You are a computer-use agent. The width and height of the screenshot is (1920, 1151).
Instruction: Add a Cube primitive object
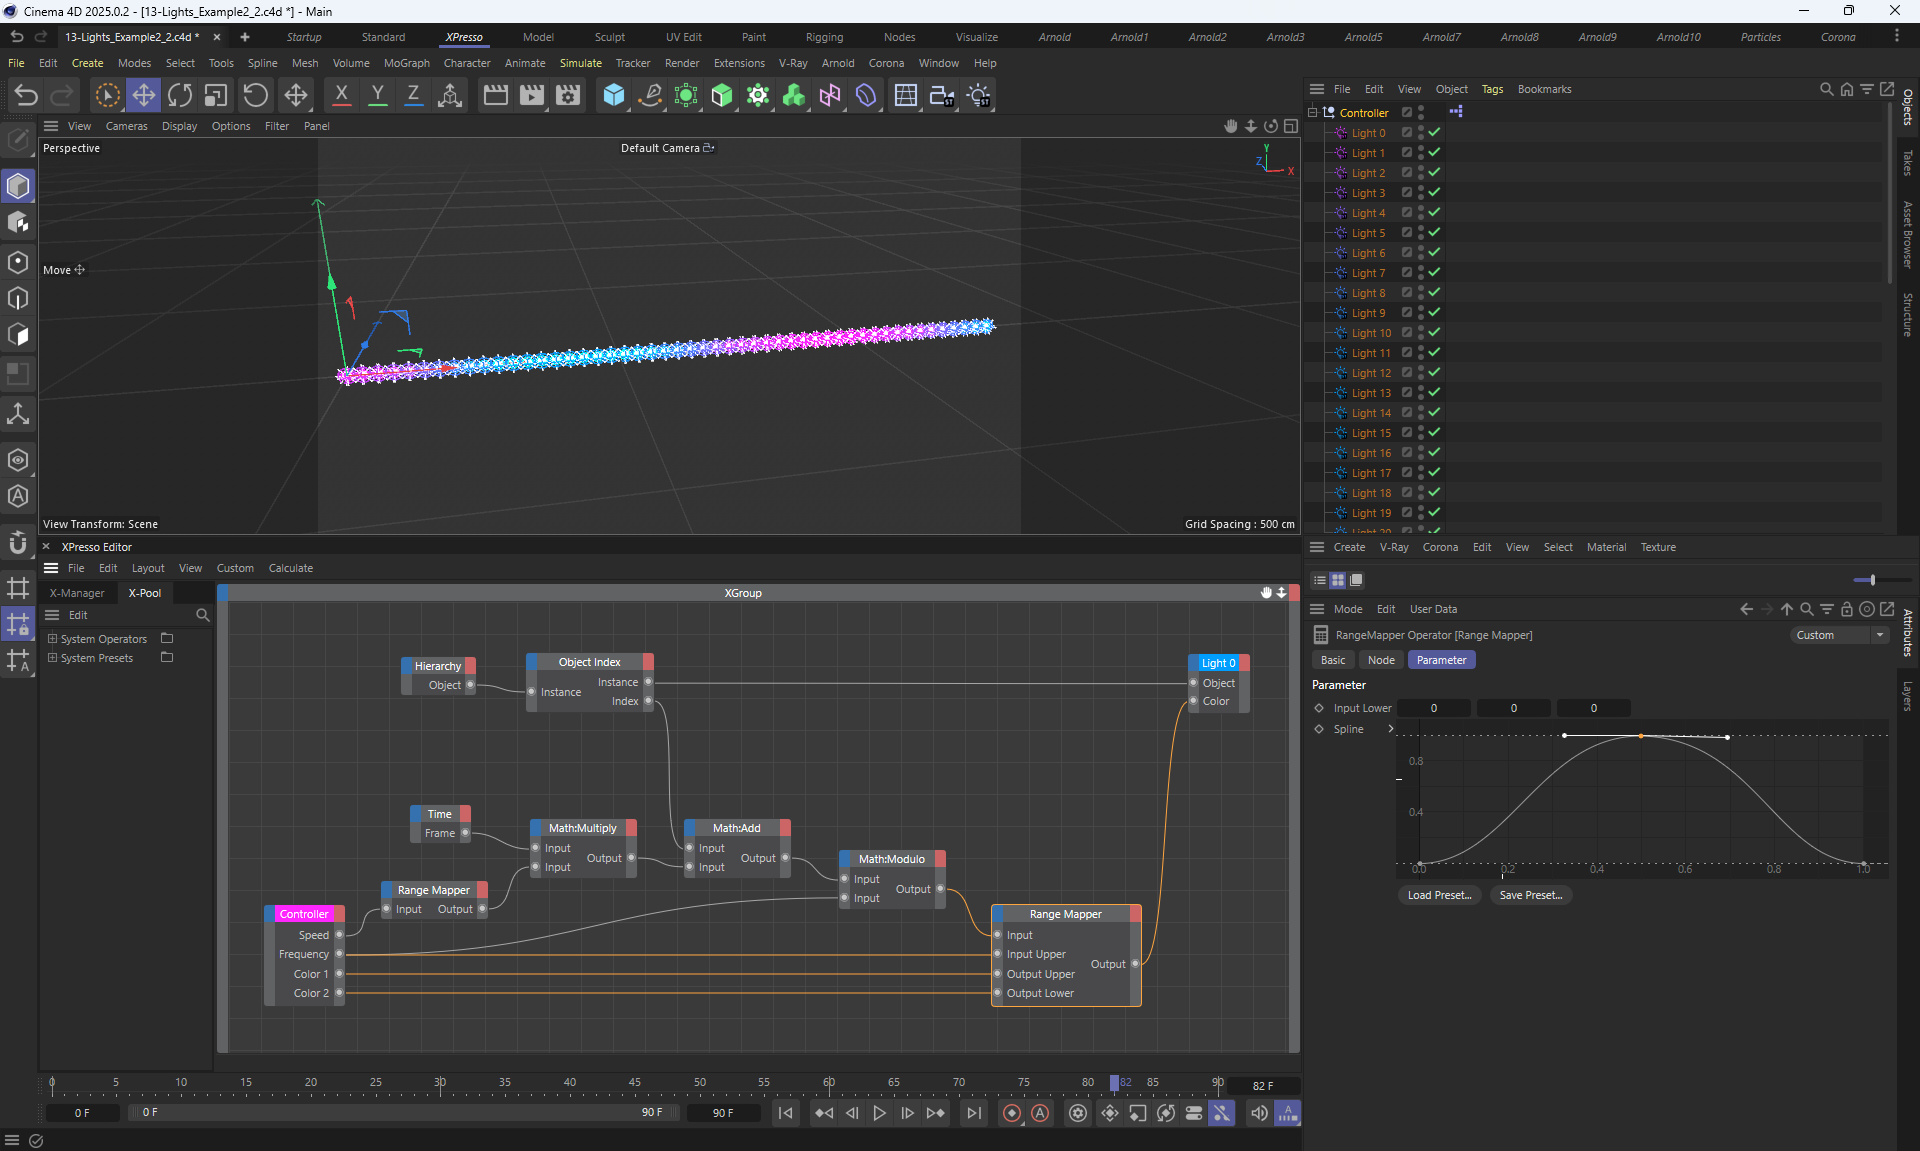click(x=614, y=95)
